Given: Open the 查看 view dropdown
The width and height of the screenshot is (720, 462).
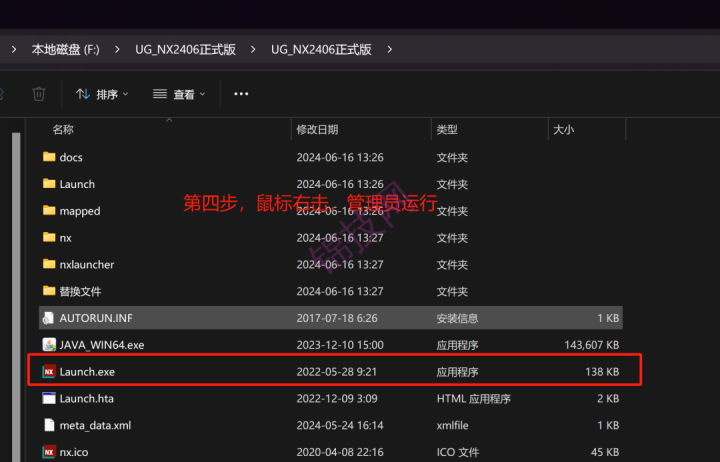Looking at the screenshot, I should click(x=179, y=94).
